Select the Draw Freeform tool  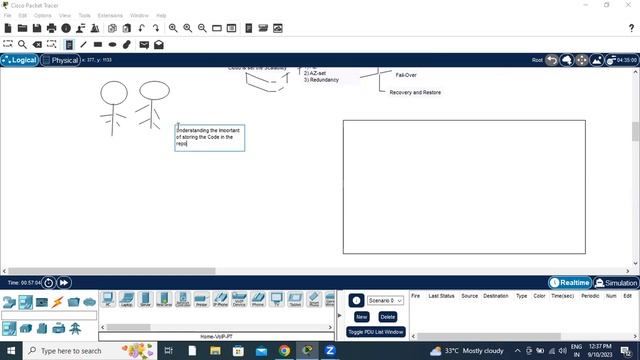tap(127, 44)
